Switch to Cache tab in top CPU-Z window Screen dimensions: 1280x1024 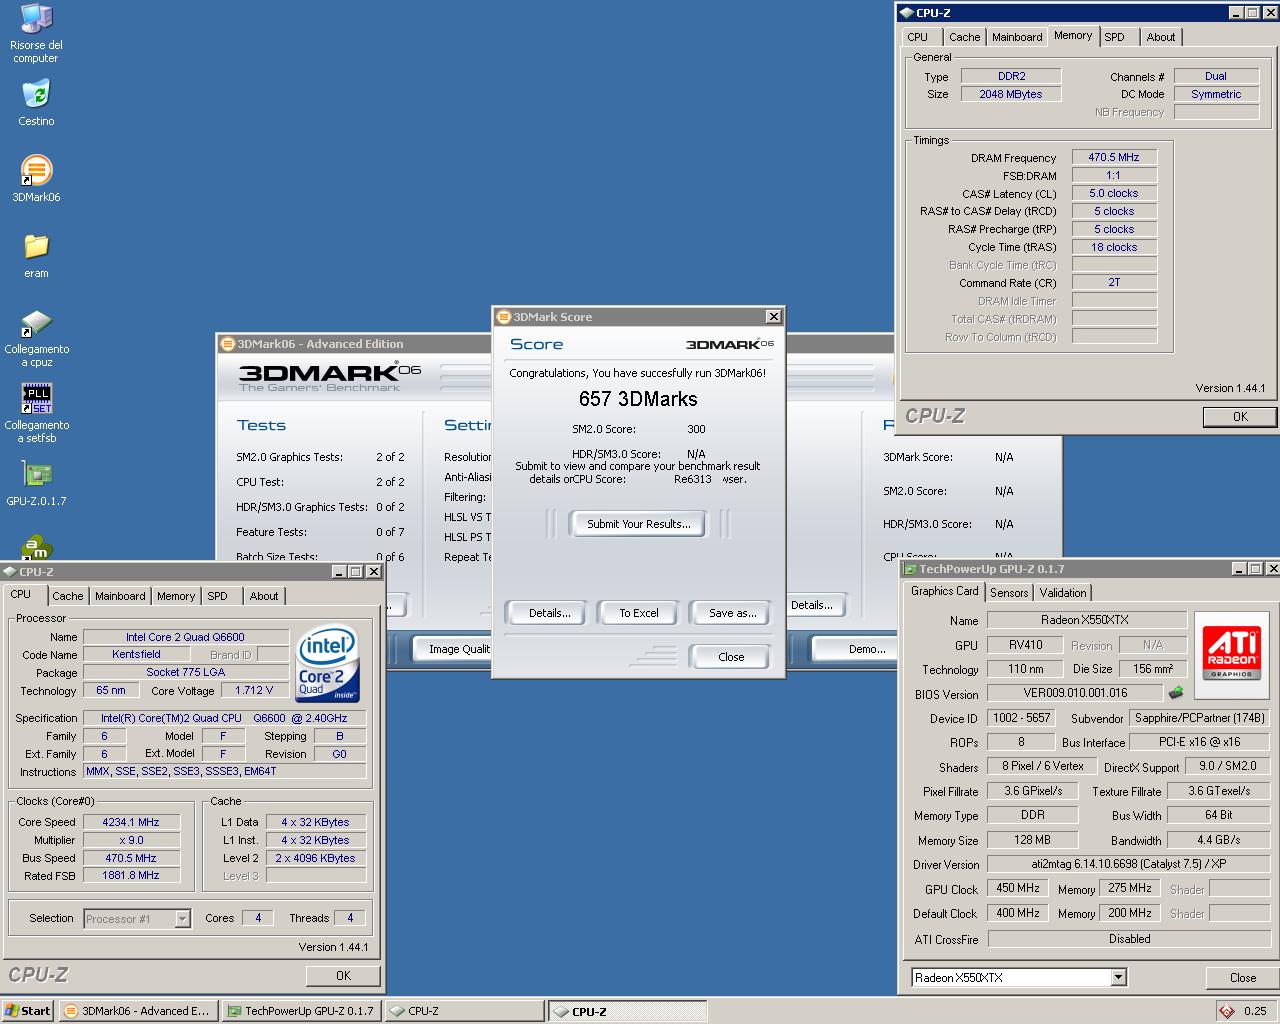pos(964,37)
